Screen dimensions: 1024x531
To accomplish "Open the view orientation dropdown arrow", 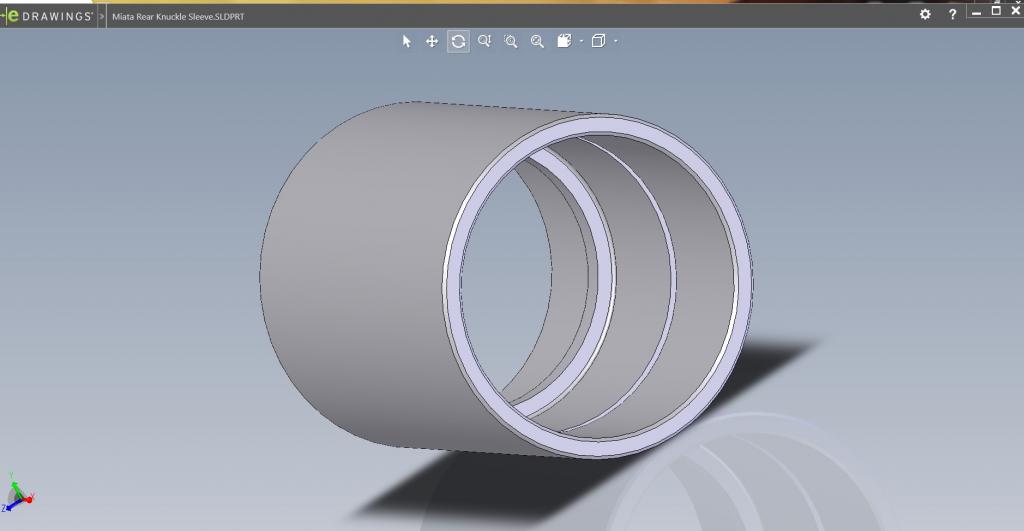I will pyautogui.click(x=581, y=42).
